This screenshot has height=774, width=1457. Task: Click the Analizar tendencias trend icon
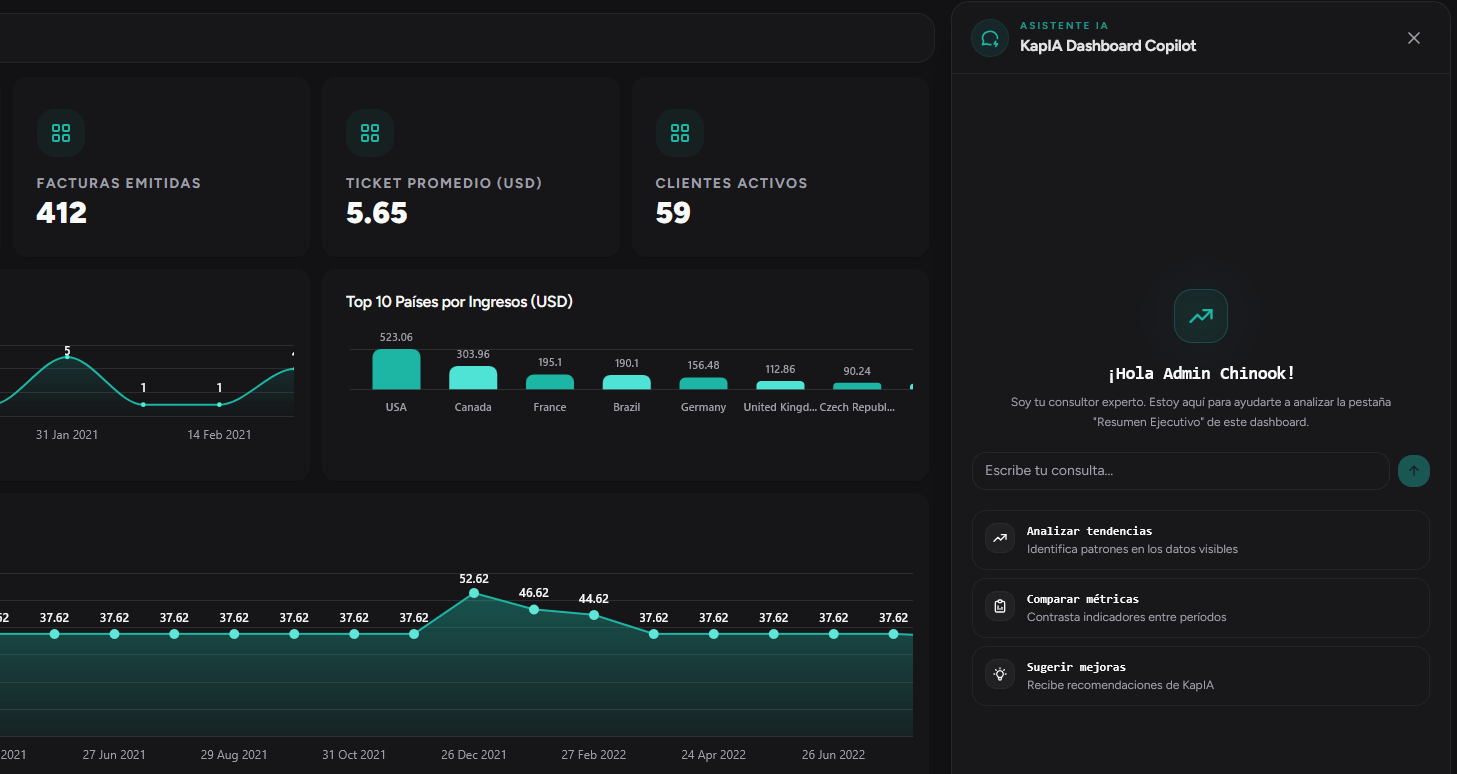click(x=999, y=538)
